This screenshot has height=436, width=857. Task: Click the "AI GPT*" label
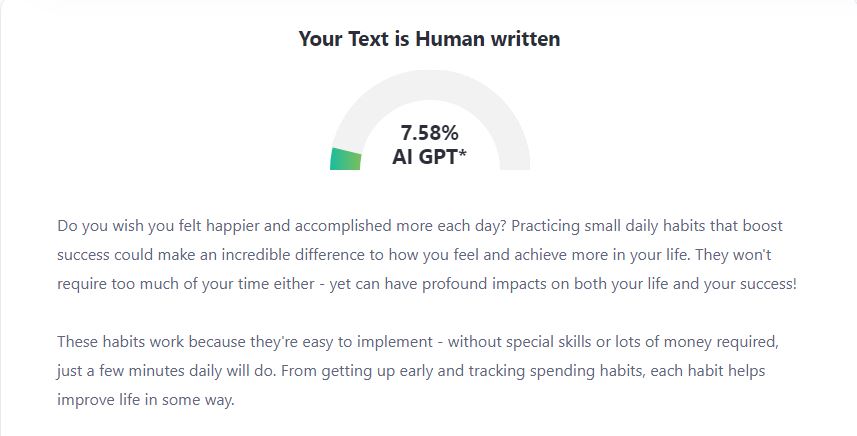pyautogui.click(x=430, y=156)
